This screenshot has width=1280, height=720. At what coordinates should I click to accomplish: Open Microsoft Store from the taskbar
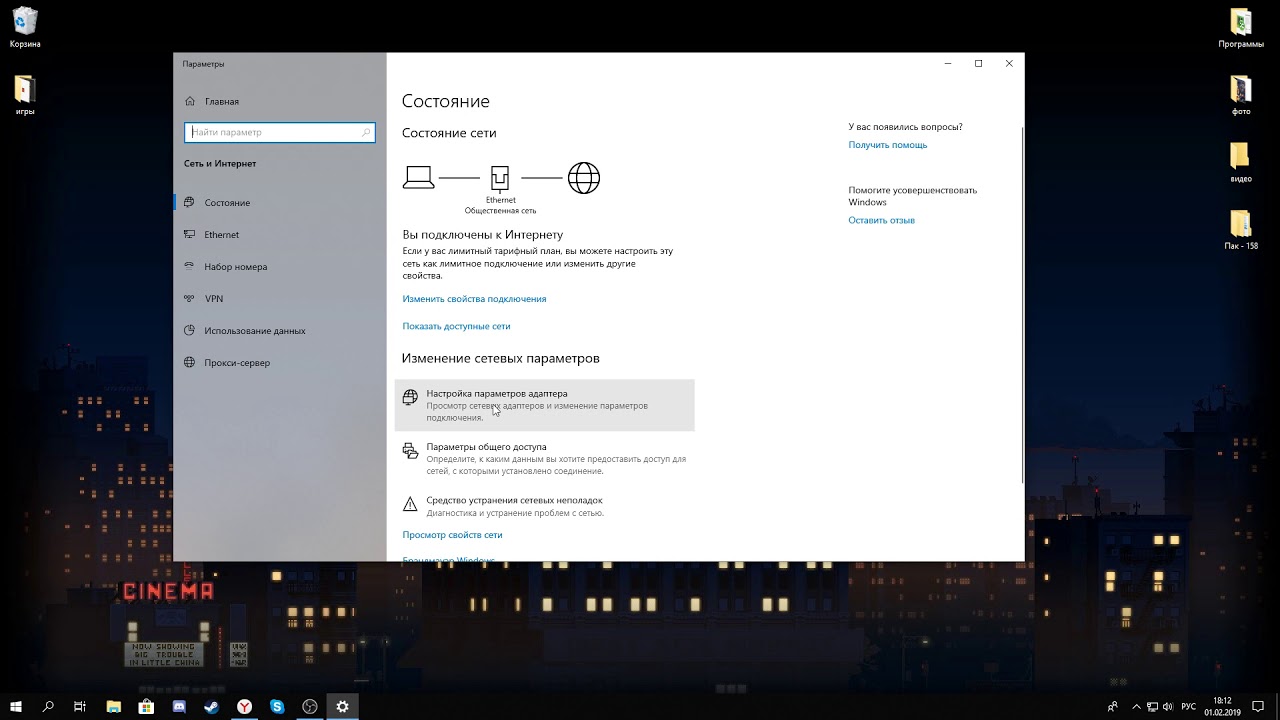(x=146, y=707)
